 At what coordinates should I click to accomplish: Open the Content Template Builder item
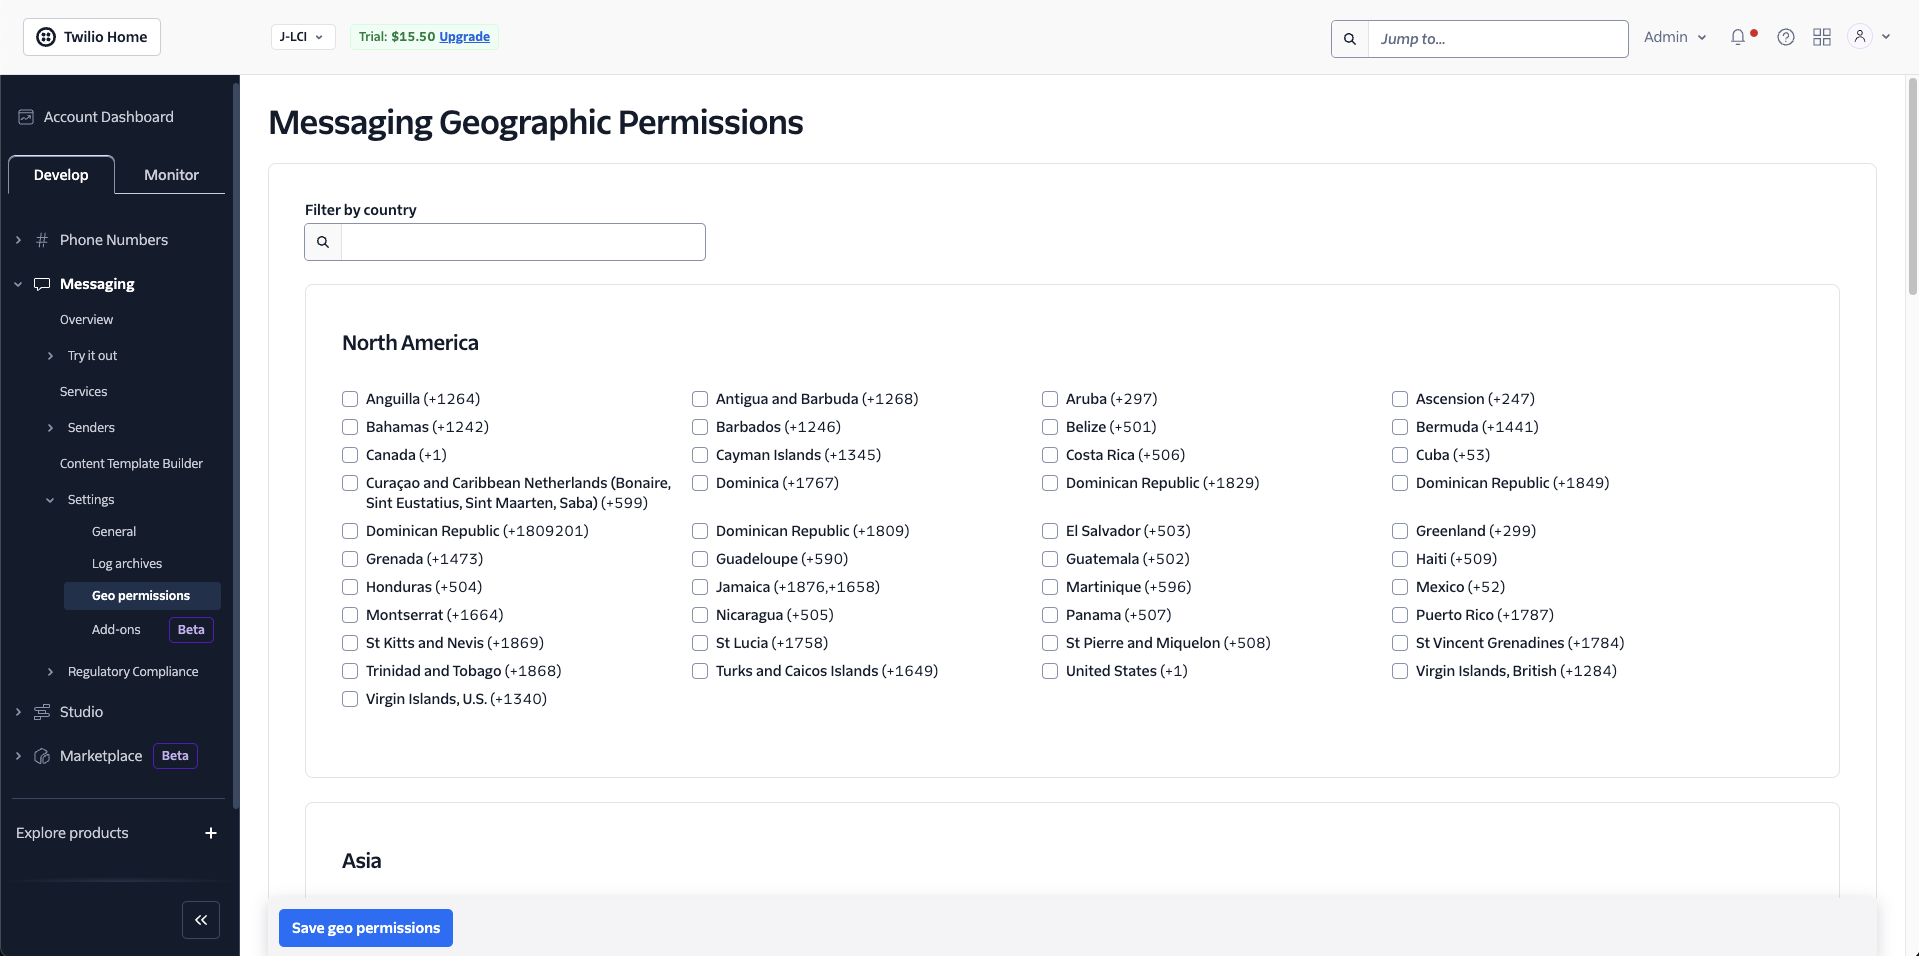[x=131, y=464]
